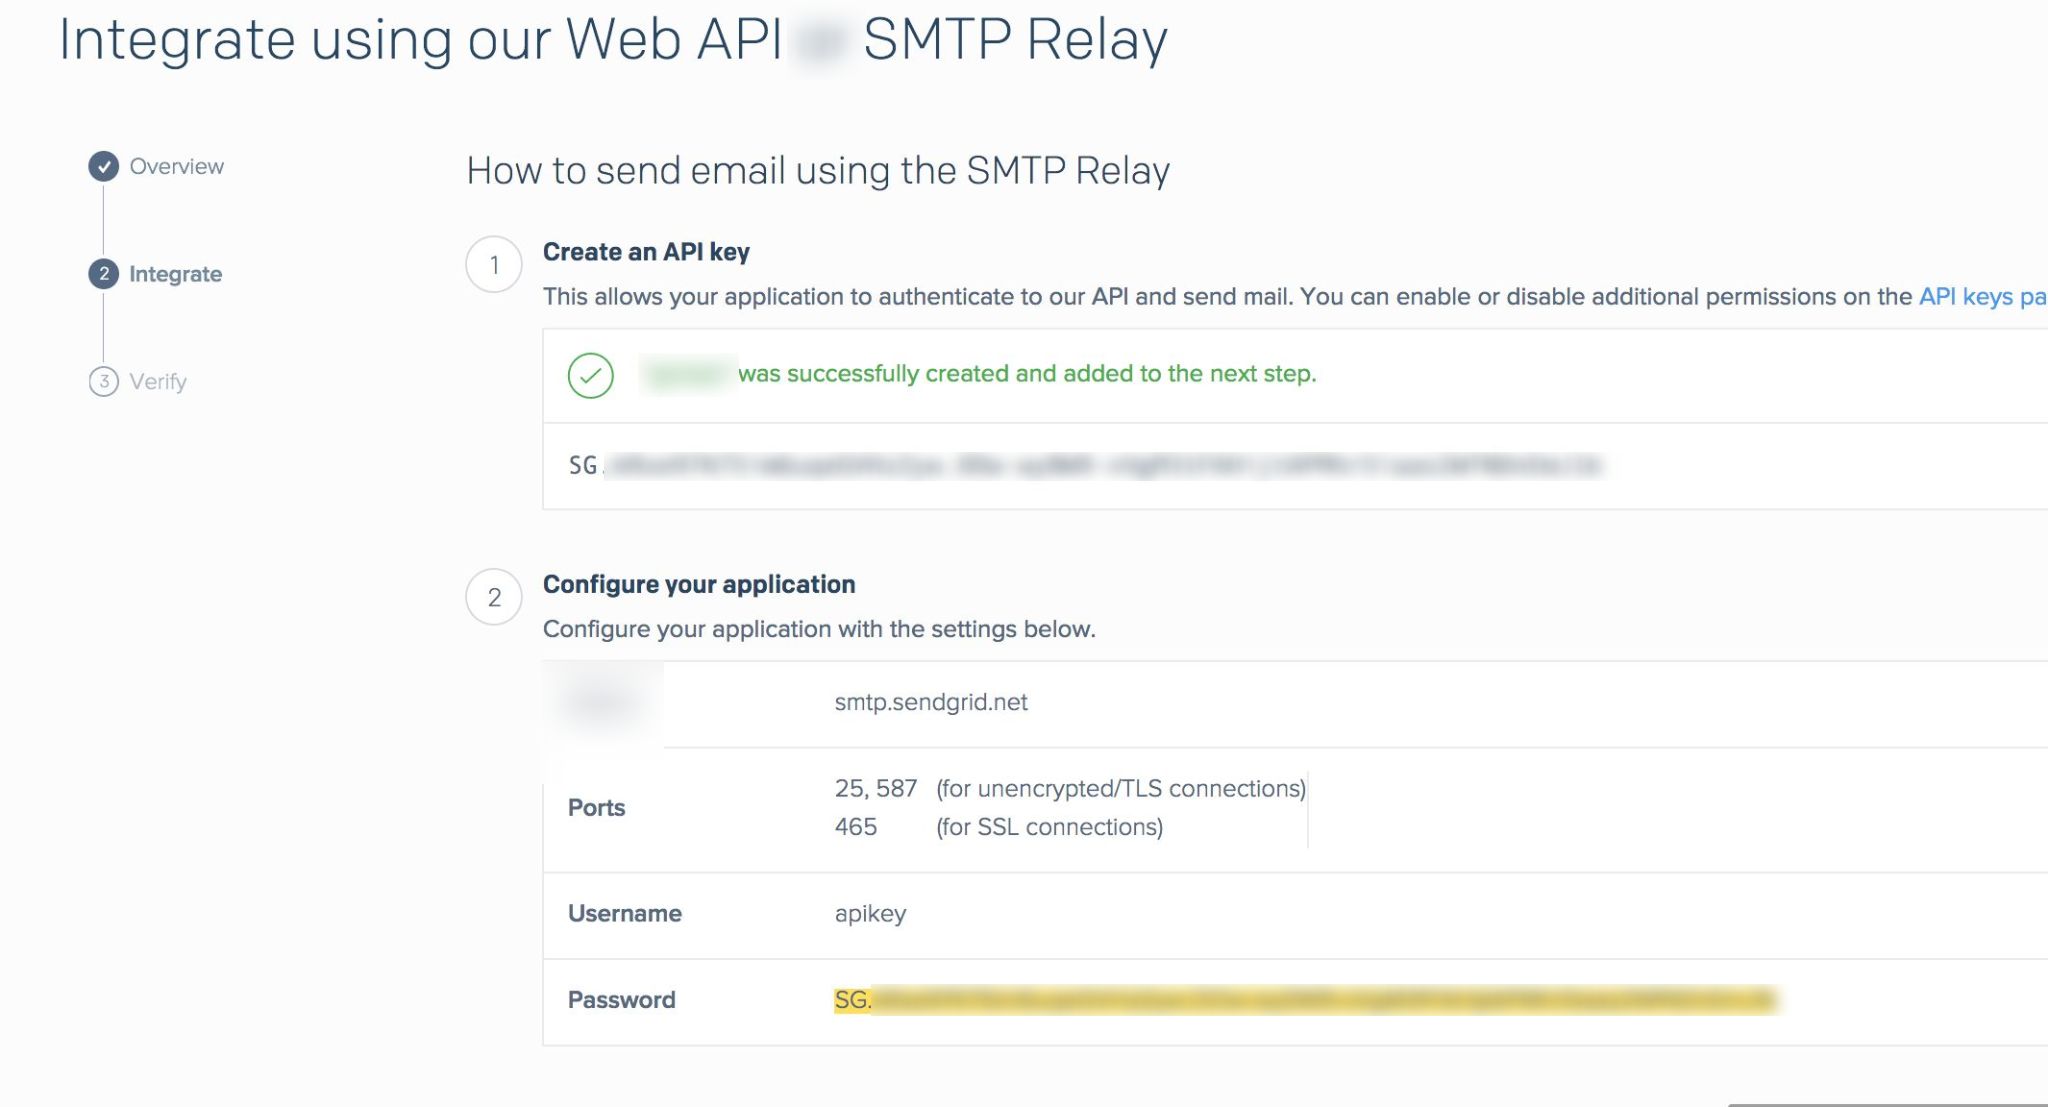Click the apikey username value
This screenshot has width=2048, height=1107.
tap(870, 914)
